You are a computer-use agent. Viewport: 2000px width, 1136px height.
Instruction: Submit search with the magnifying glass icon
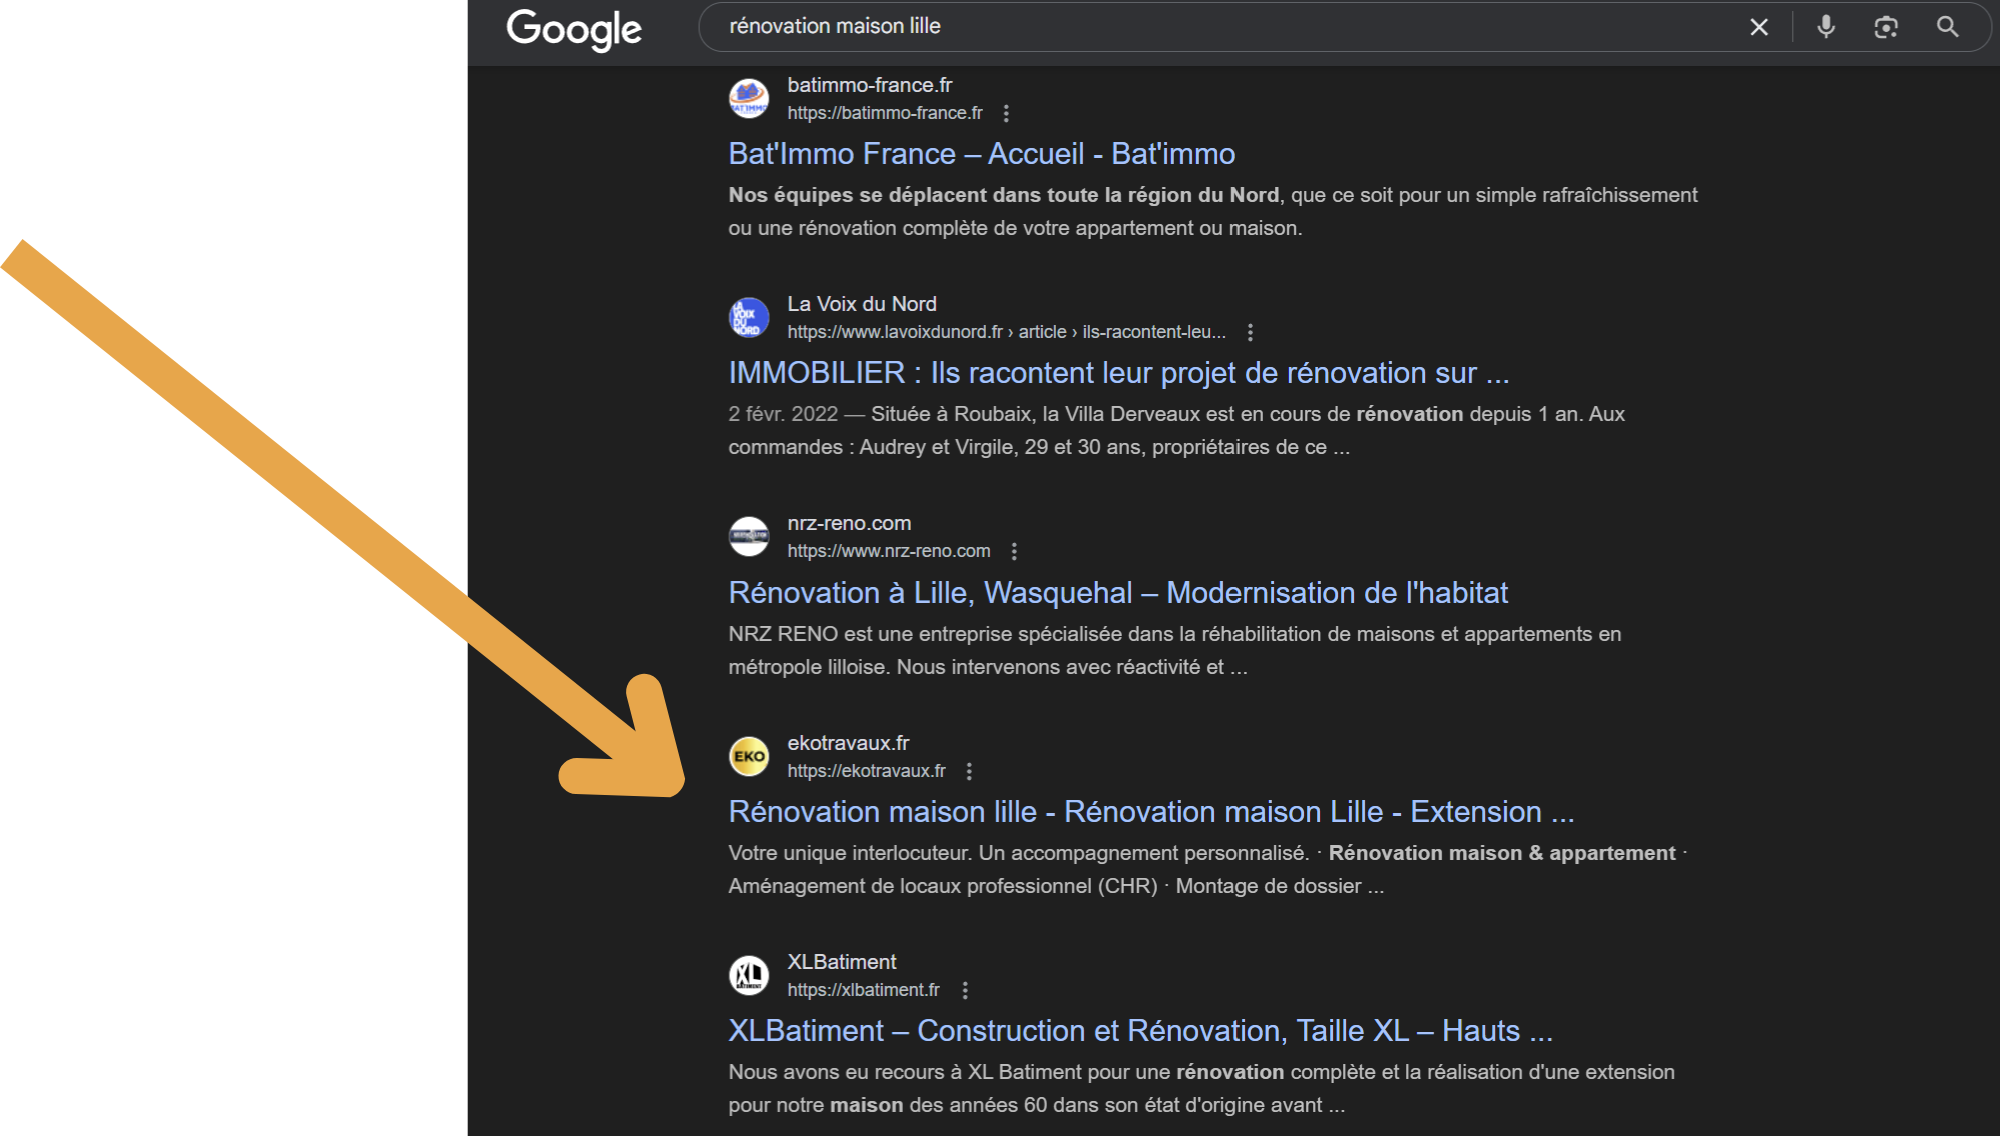coord(1947,27)
